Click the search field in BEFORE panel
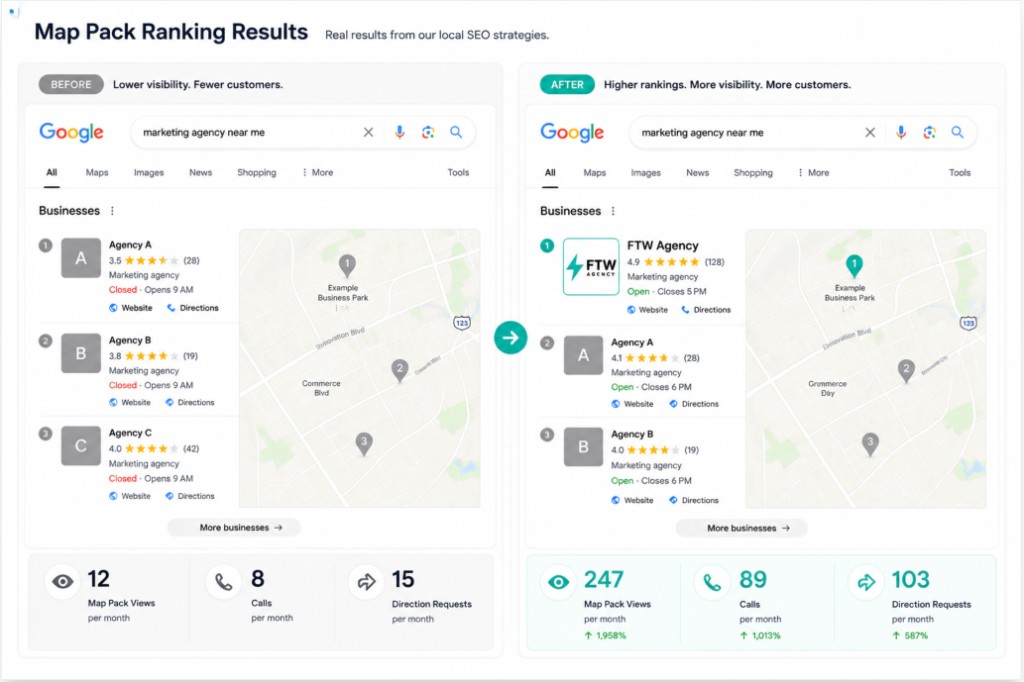The height and width of the screenshot is (682, 1024). coord(303,133)
